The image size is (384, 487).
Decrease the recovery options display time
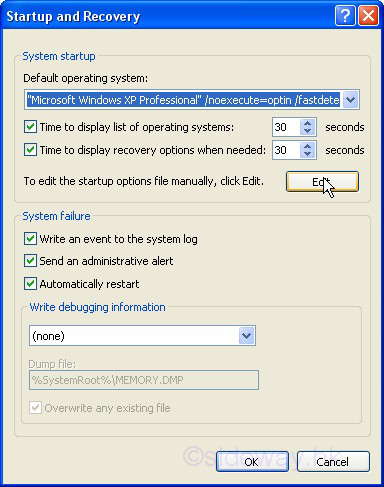pyautogui.click(x=307, y=154)
